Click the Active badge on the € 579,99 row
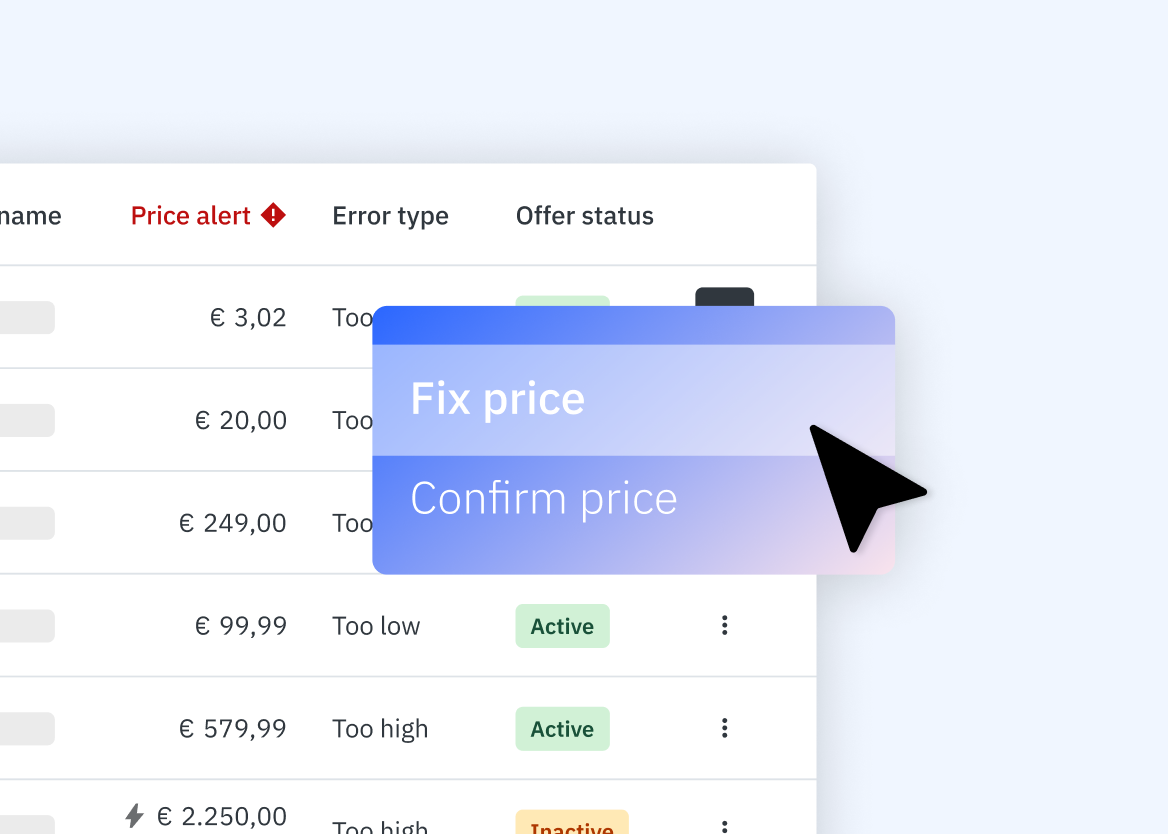 click(x=562, y=728)
